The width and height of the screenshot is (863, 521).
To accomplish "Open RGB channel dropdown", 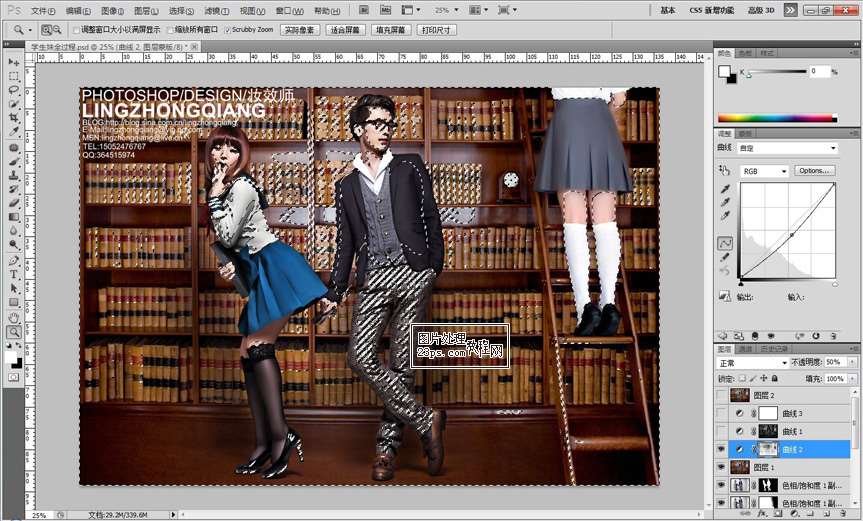I will point(764,171).
